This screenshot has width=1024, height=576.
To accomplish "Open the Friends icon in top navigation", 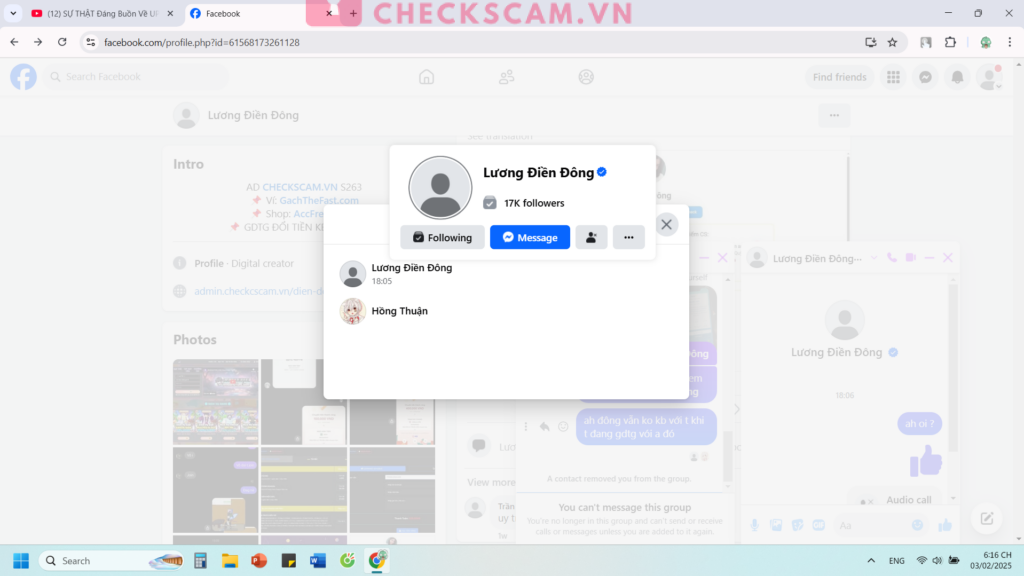I will pyautogui.click(x=507, y=77).
